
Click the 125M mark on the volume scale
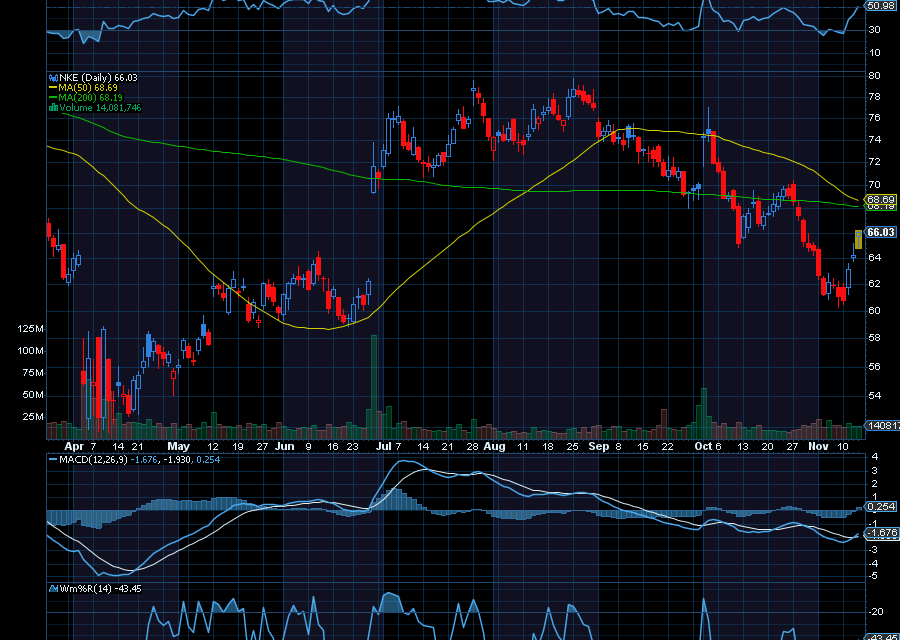(30, 327)
